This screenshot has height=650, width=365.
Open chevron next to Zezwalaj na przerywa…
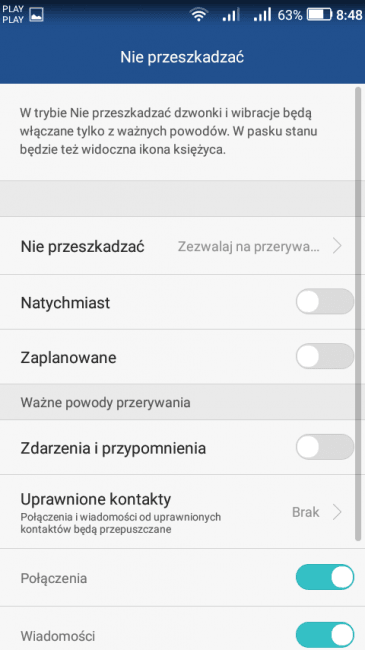tap(337, 246)
